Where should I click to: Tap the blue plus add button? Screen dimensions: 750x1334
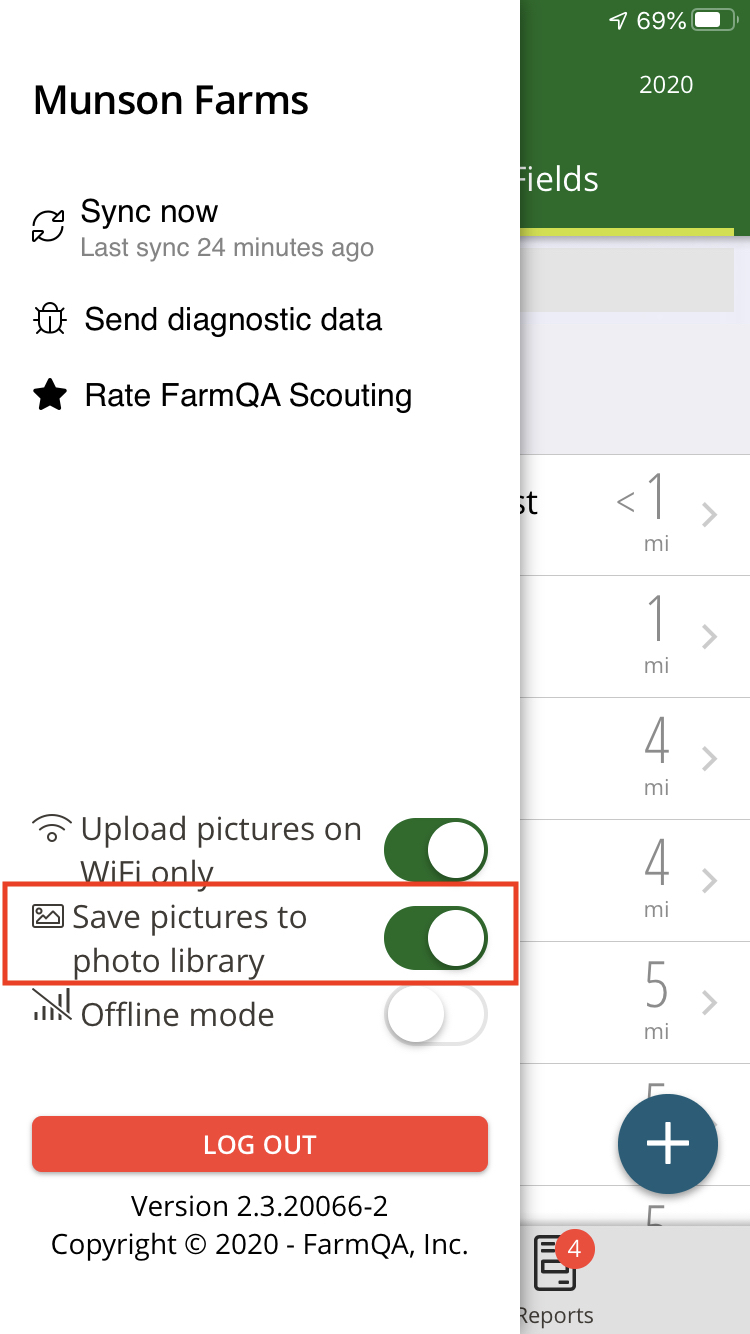668,1145
